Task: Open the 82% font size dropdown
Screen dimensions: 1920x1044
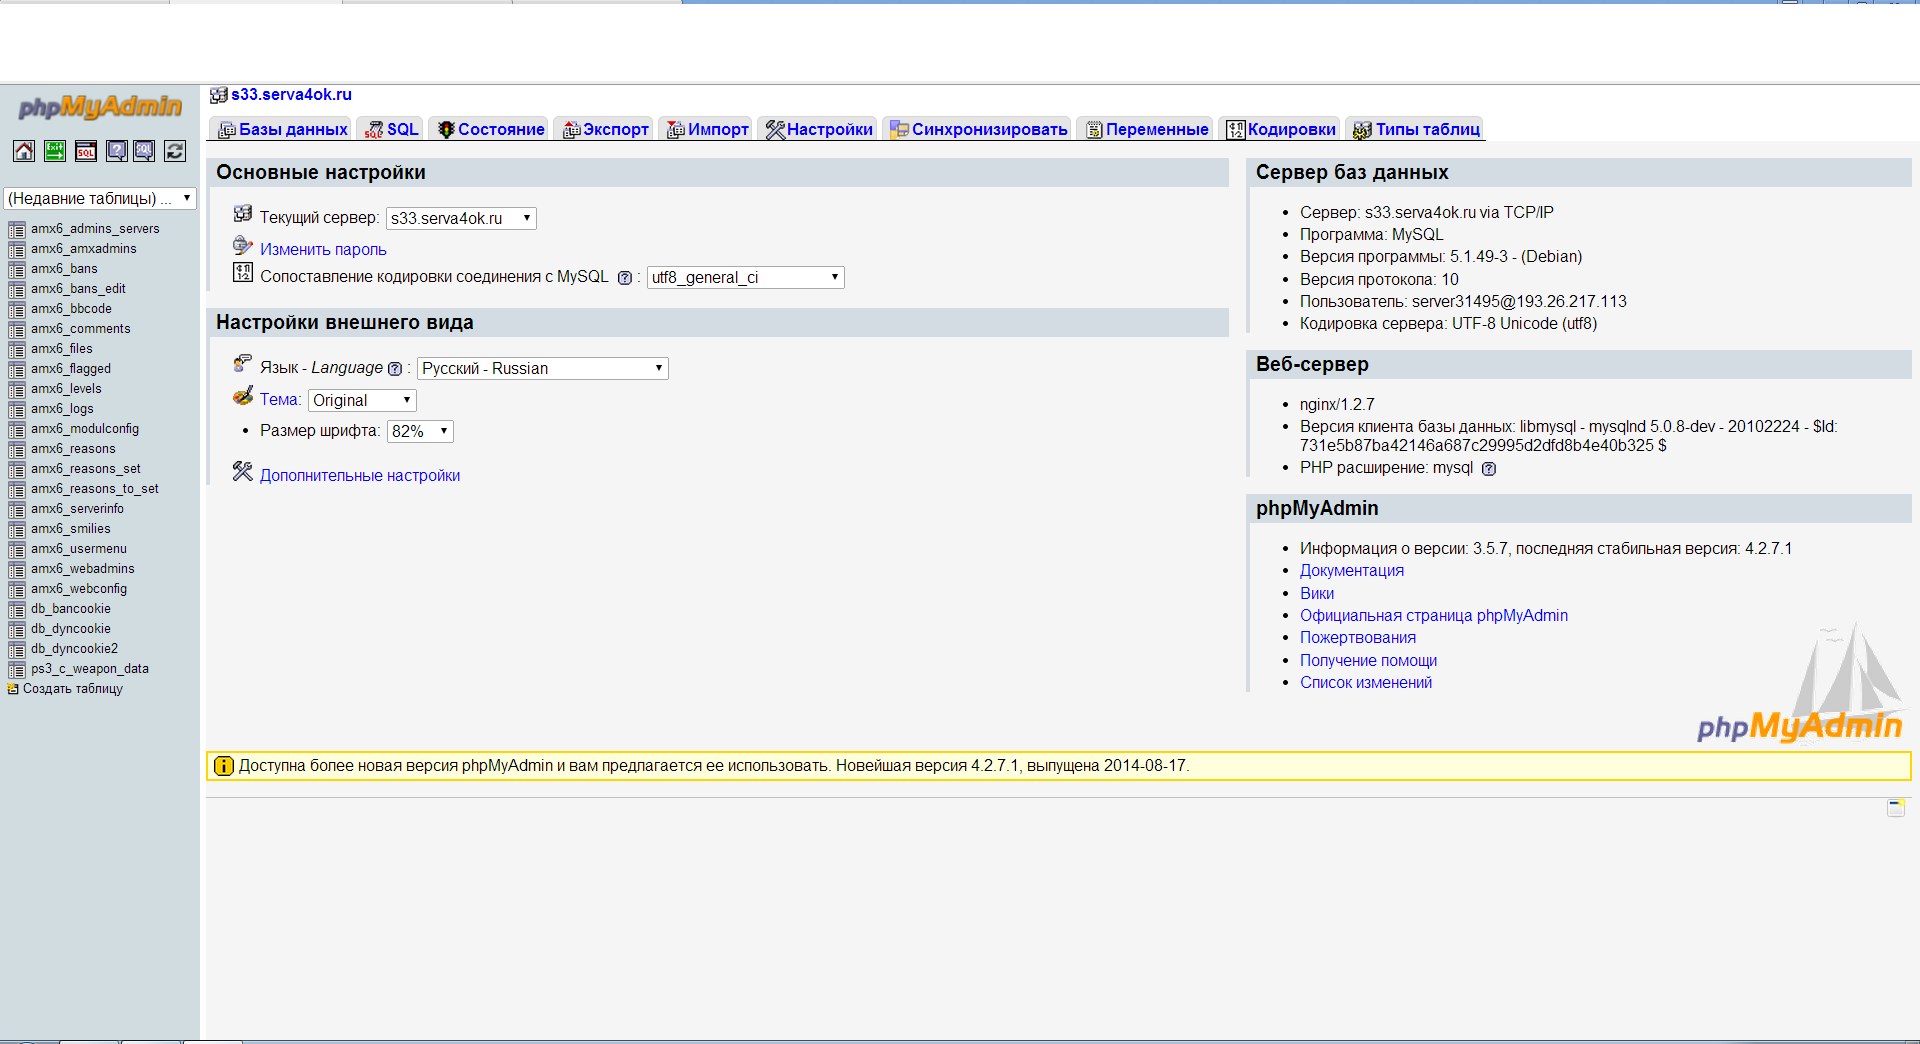Action: [x=420, y=431]
